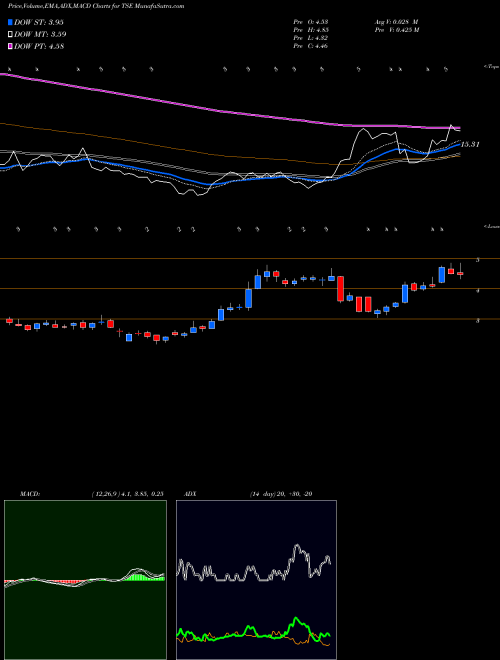Click the 'Pre C: 4.46' close value
500x660 pixels.
311,46
